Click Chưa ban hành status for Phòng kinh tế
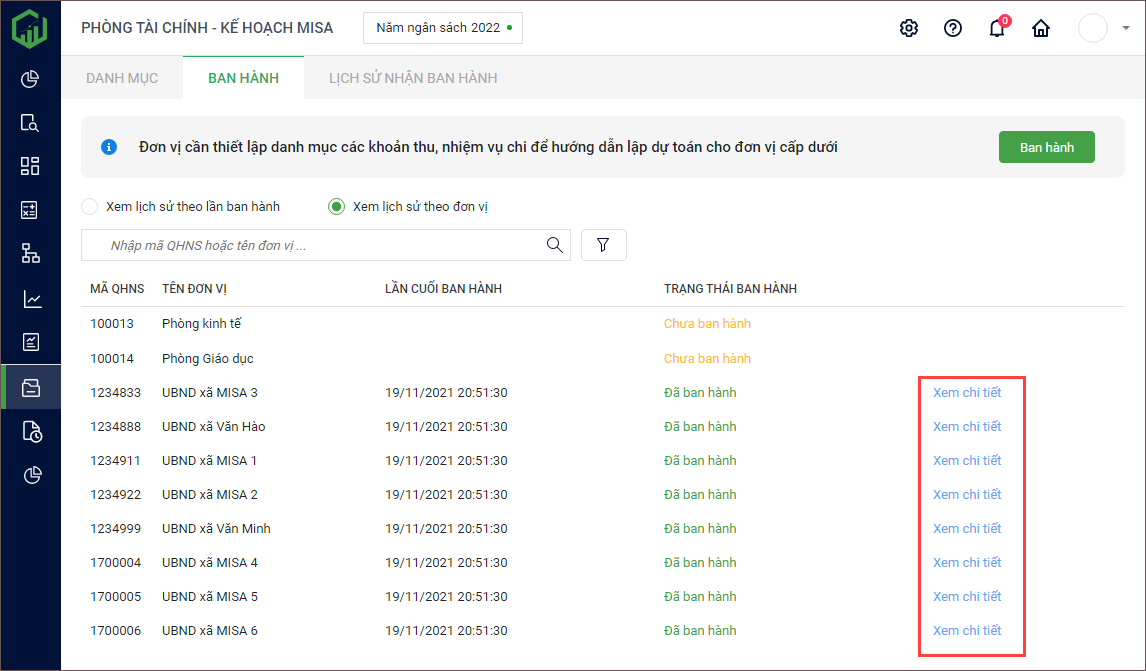 tap(707, 323)
